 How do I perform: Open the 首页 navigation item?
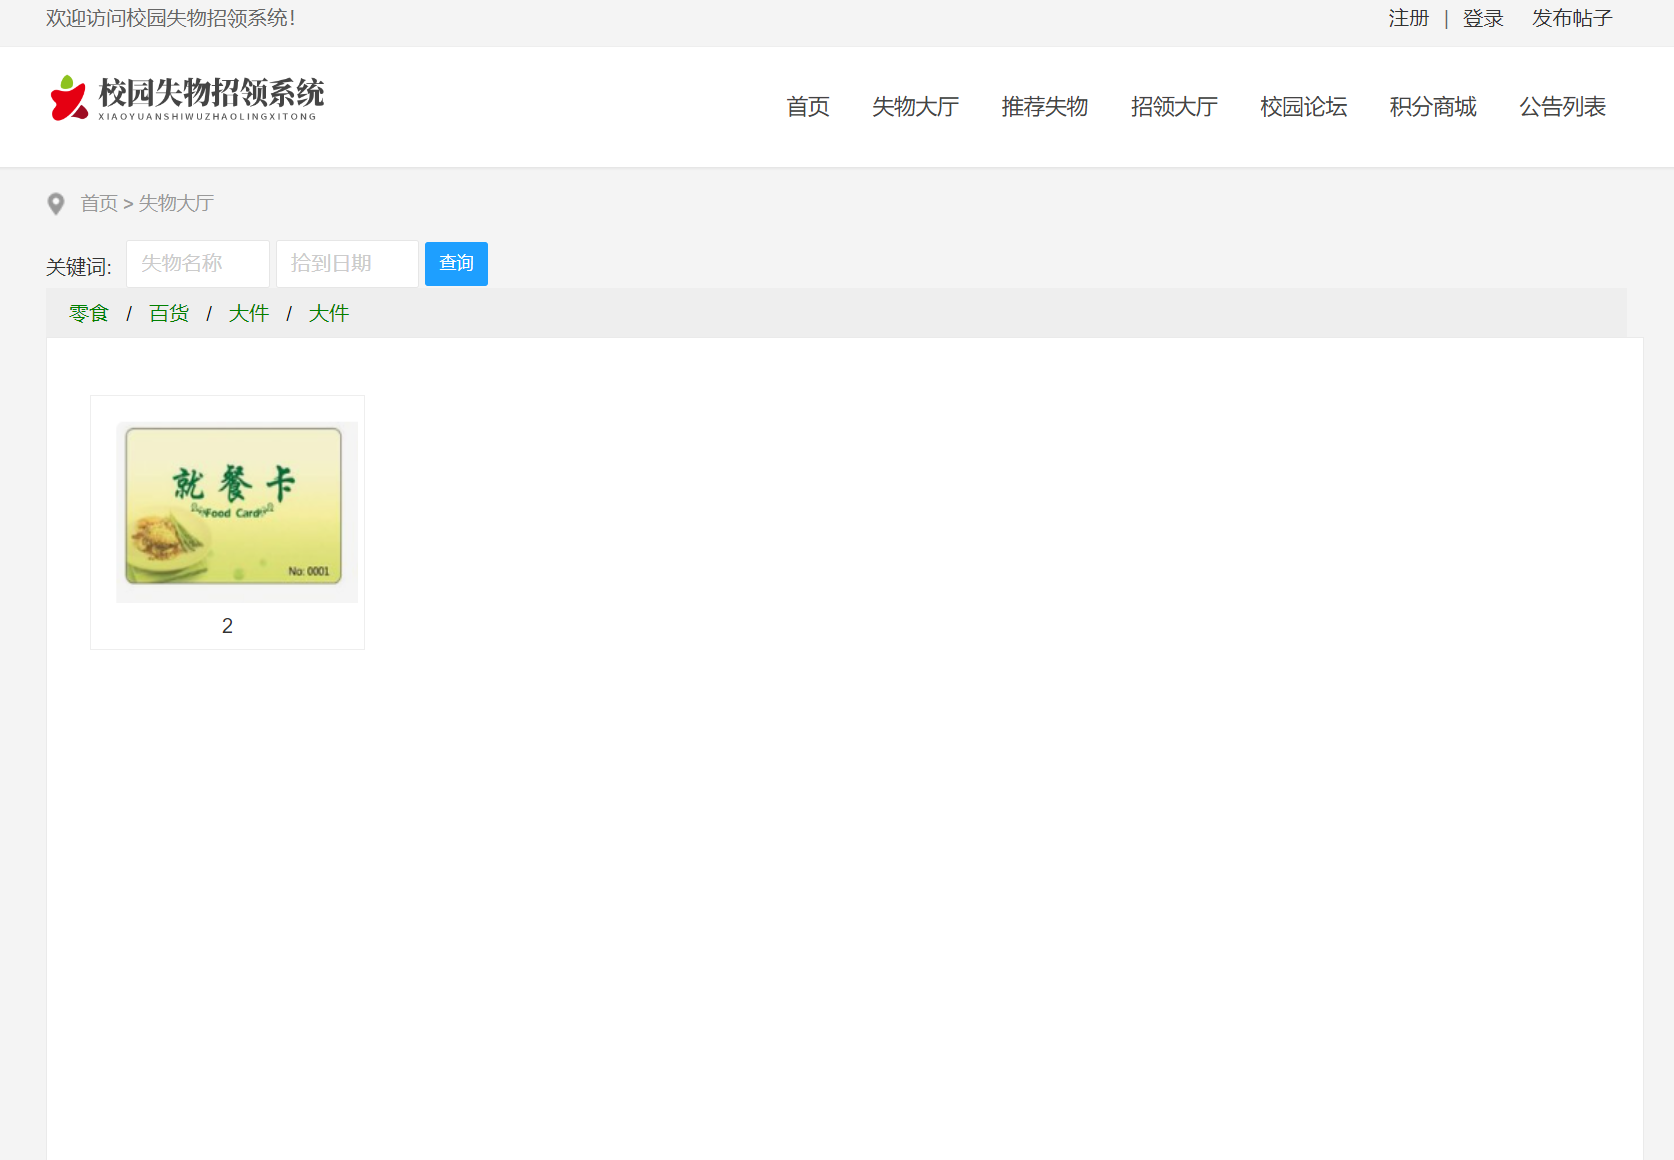click(807, 107)
